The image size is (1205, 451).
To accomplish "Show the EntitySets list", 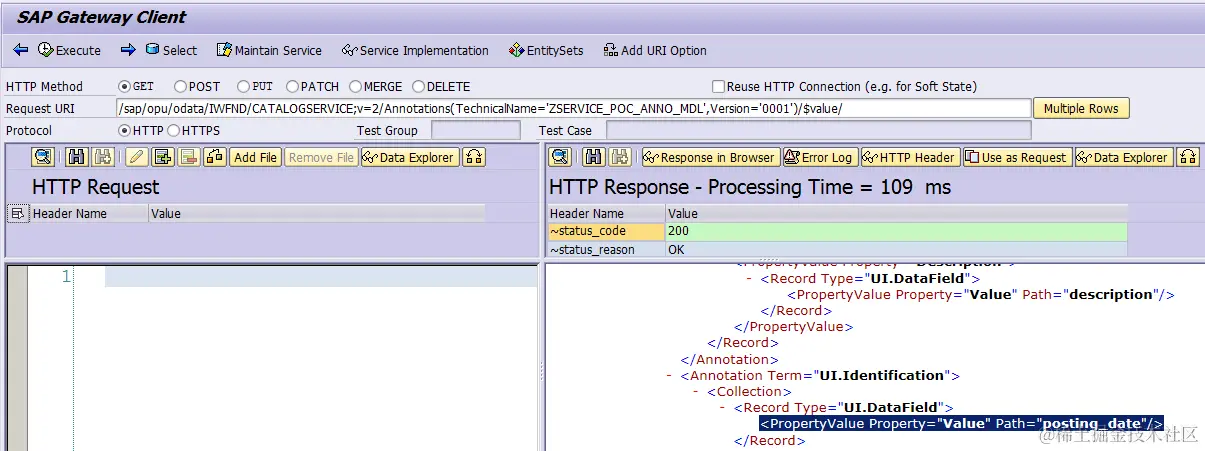I will 546,50.
